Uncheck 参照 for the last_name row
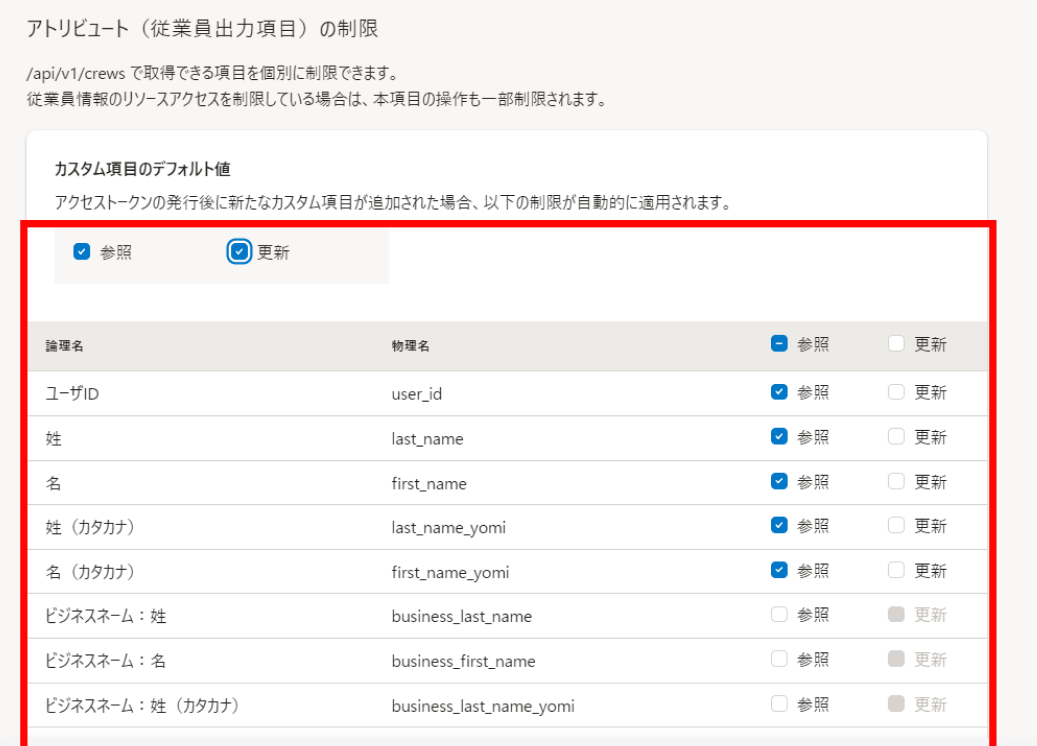This screenshot has width=1037, height=746. (x=779, y=437)
